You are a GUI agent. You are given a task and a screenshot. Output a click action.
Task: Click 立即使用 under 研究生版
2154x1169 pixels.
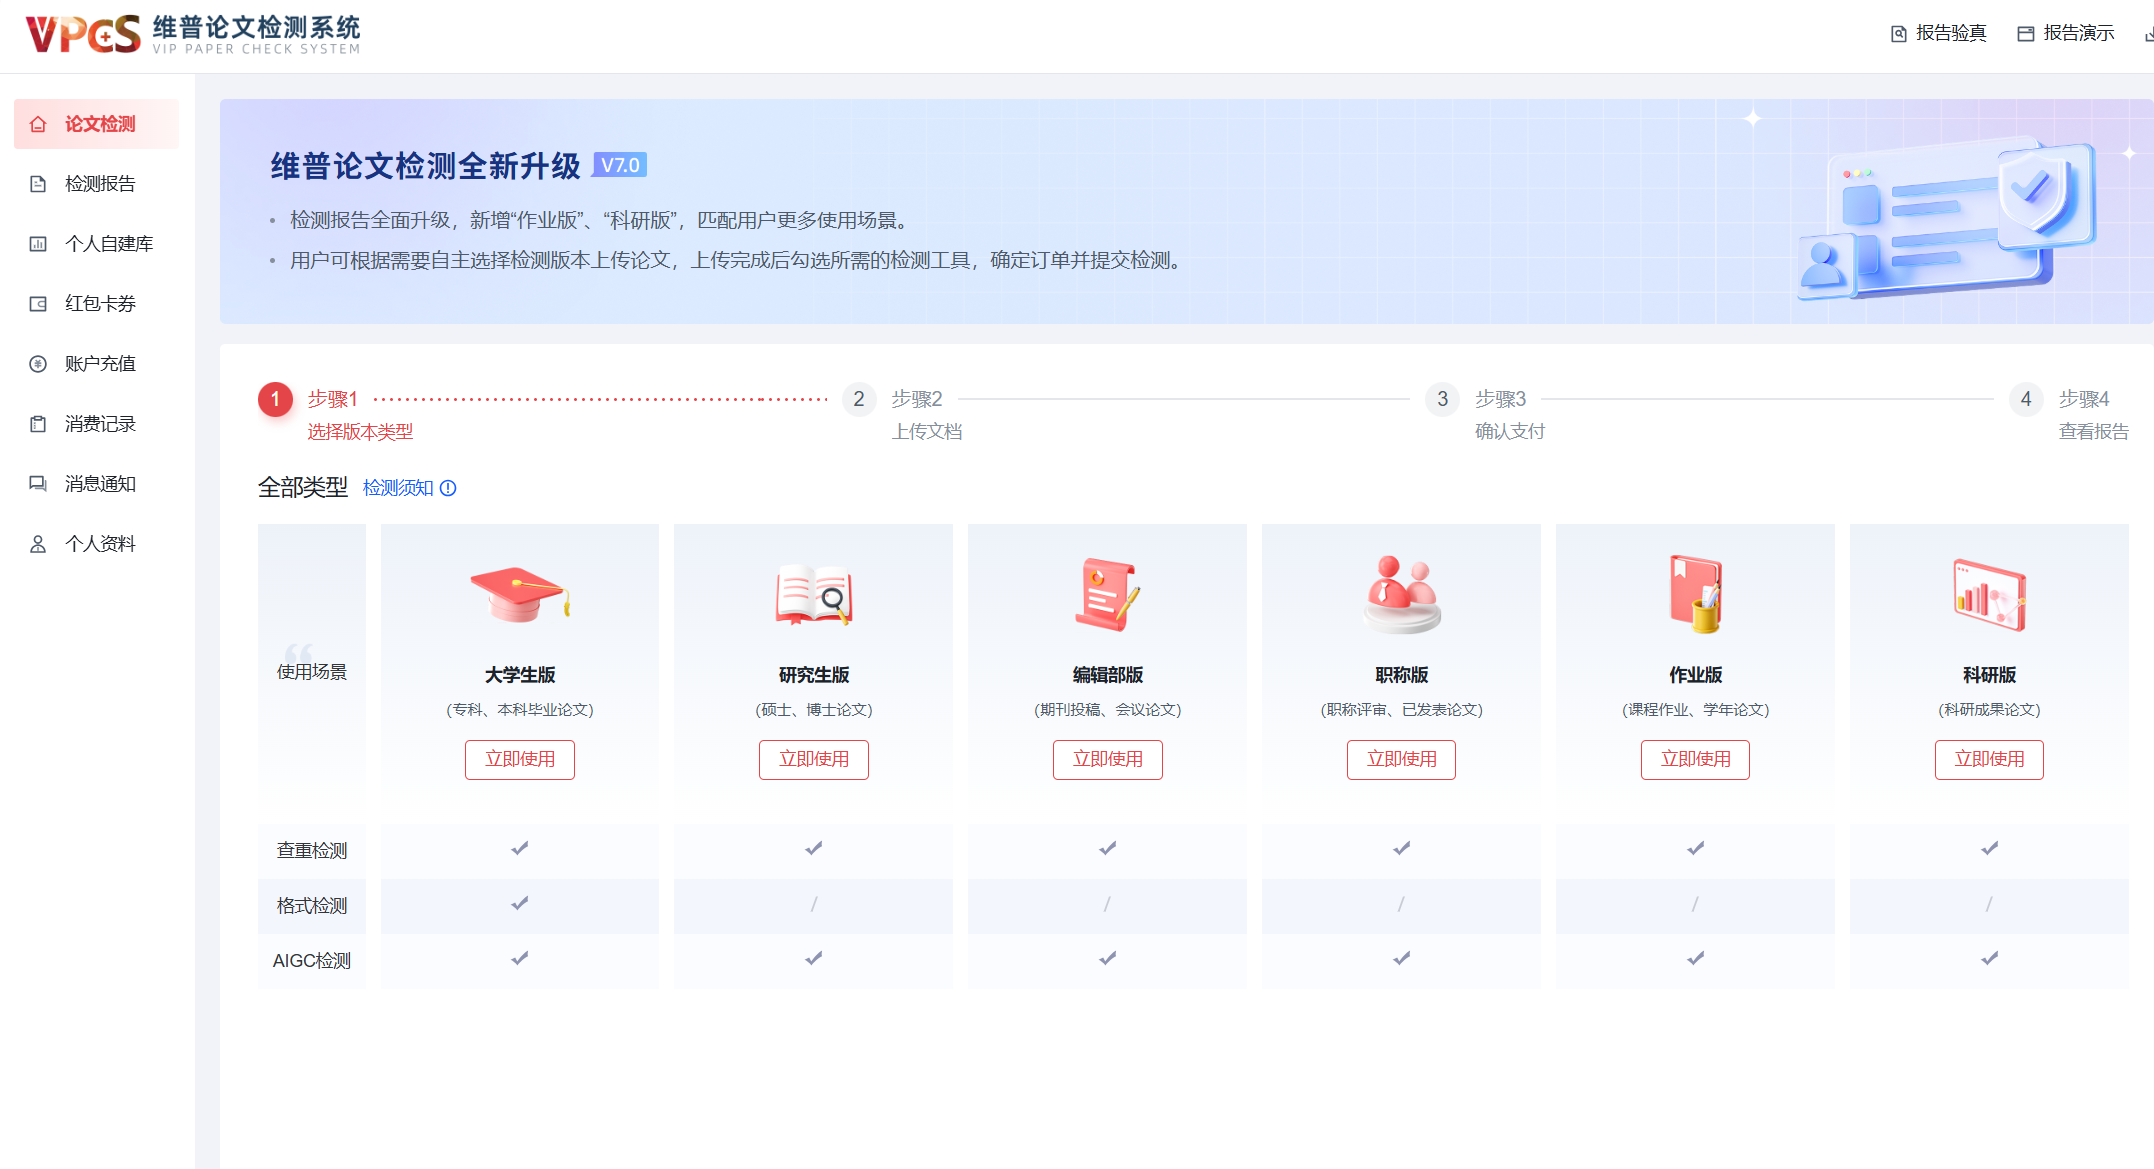pos(813,759)
